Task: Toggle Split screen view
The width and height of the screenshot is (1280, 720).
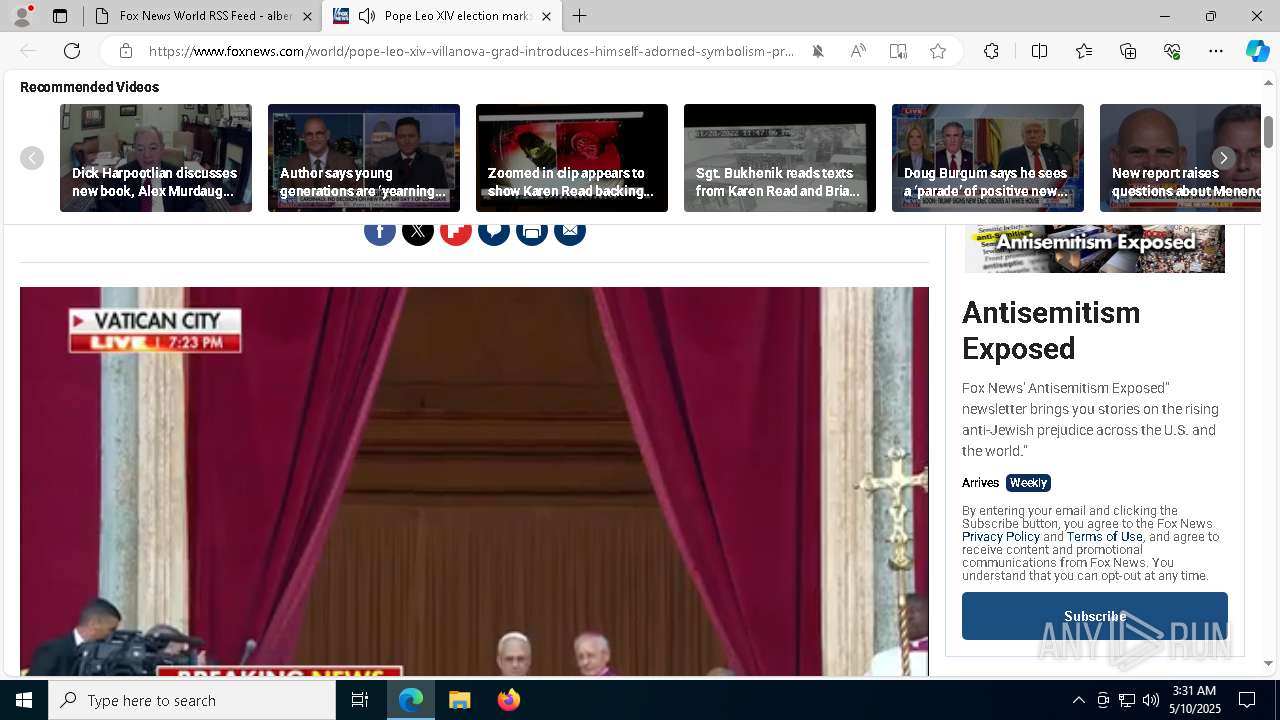Action: pyautogui.click(x=1039, y=51)
